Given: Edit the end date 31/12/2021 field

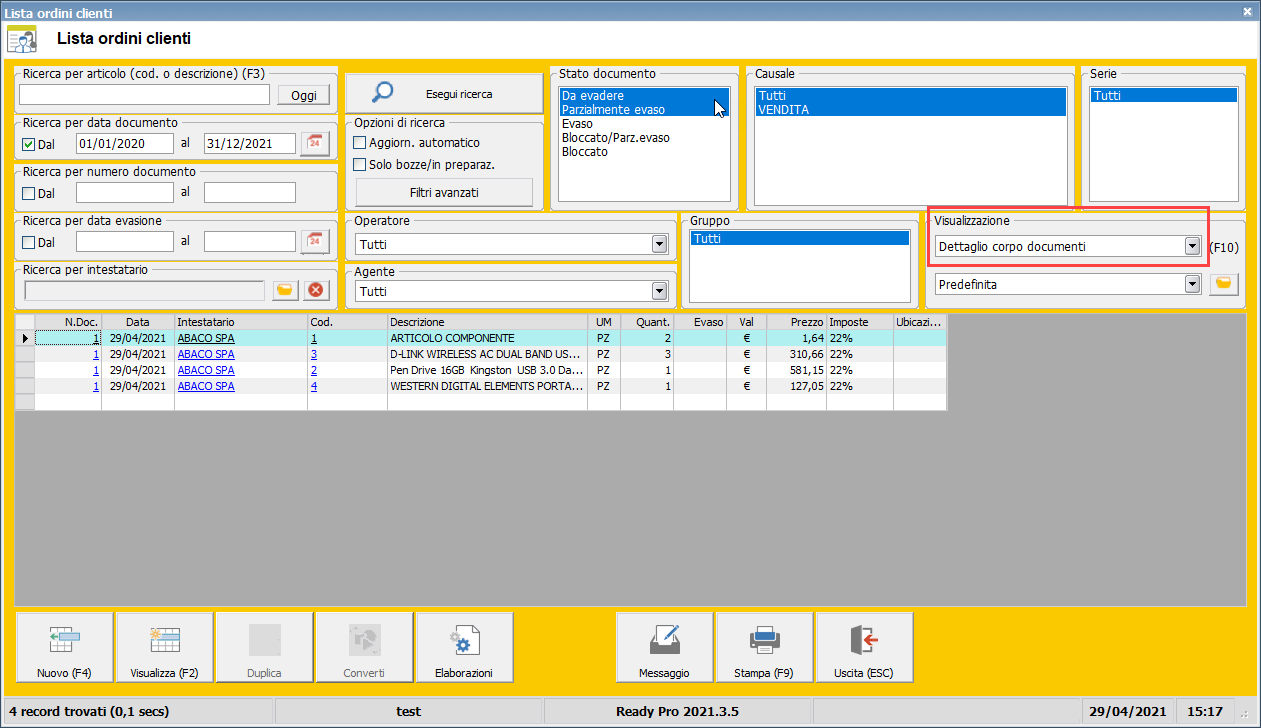Looking at the screenshot, I should (x=250, y=144).
